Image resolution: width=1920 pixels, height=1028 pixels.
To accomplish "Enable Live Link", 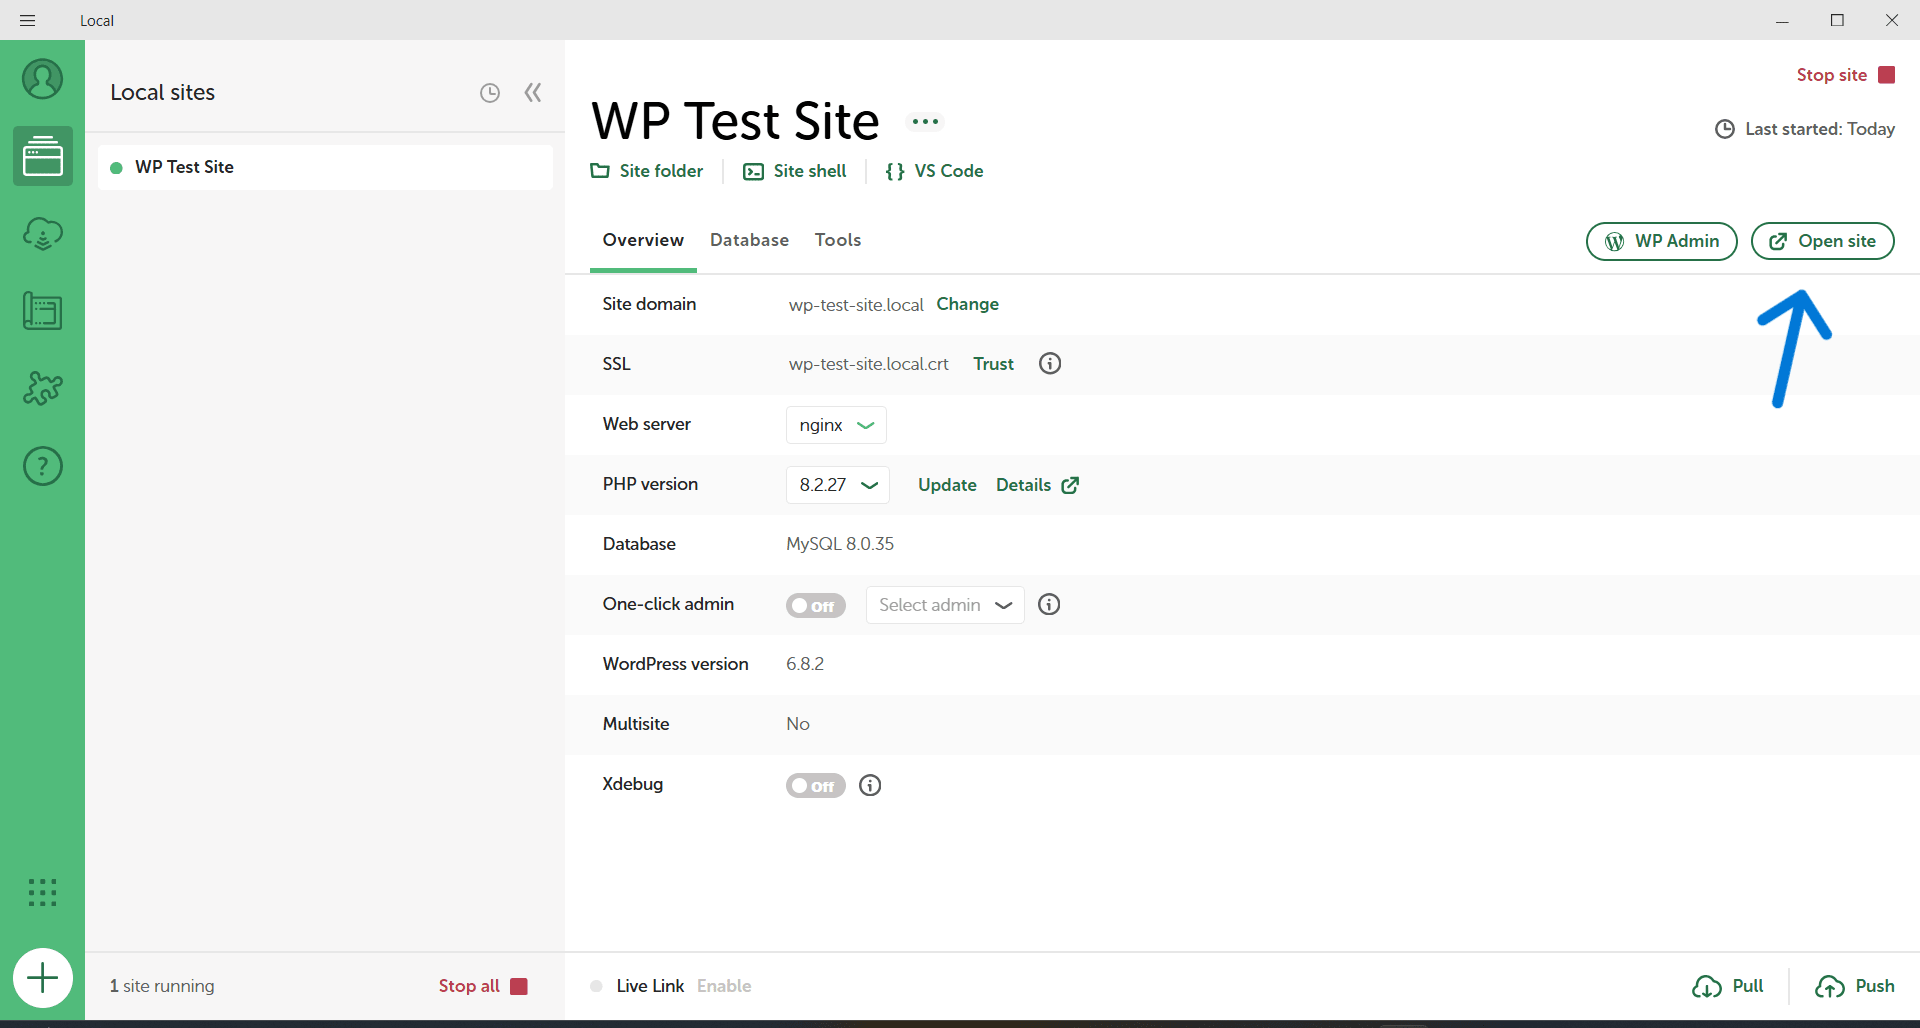I will pos(724,986).
